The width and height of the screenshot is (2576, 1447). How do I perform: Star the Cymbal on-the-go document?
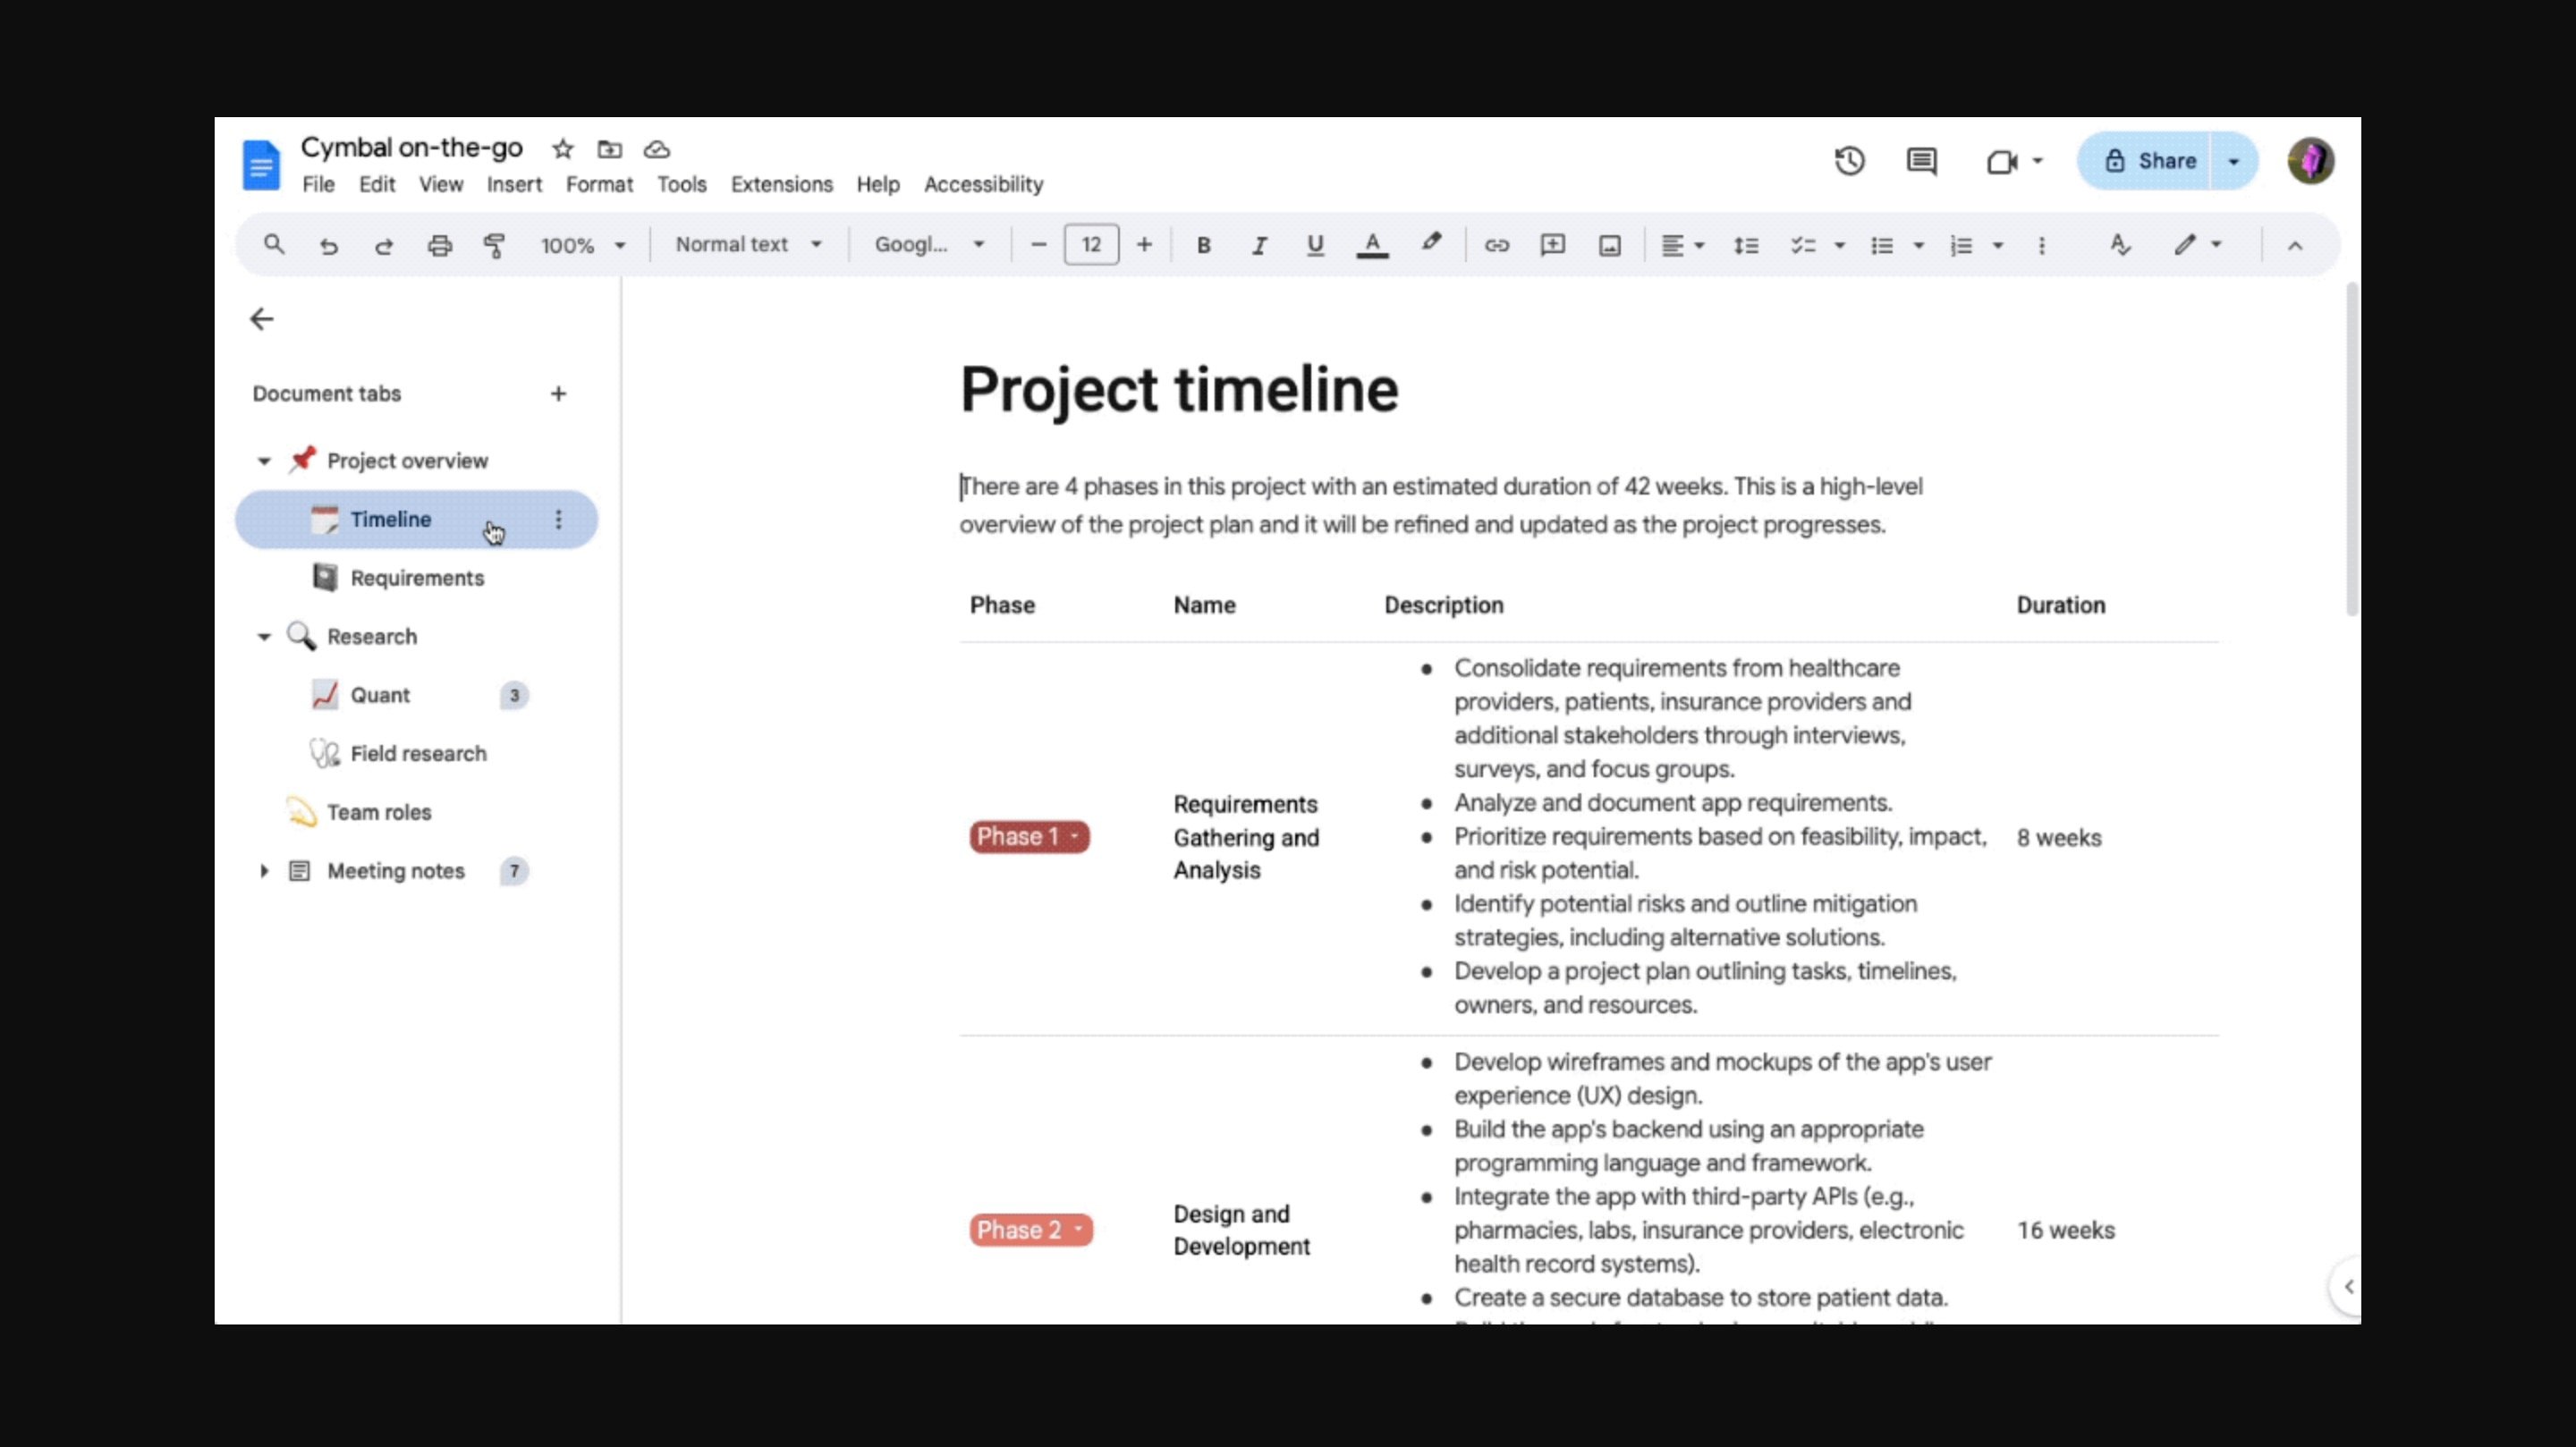563,149
